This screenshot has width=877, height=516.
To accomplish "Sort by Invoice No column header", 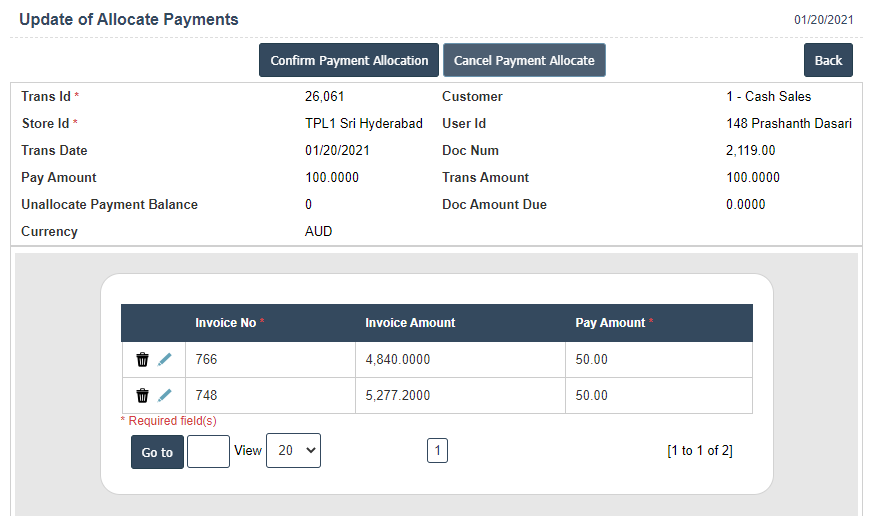I will (226, 323).
